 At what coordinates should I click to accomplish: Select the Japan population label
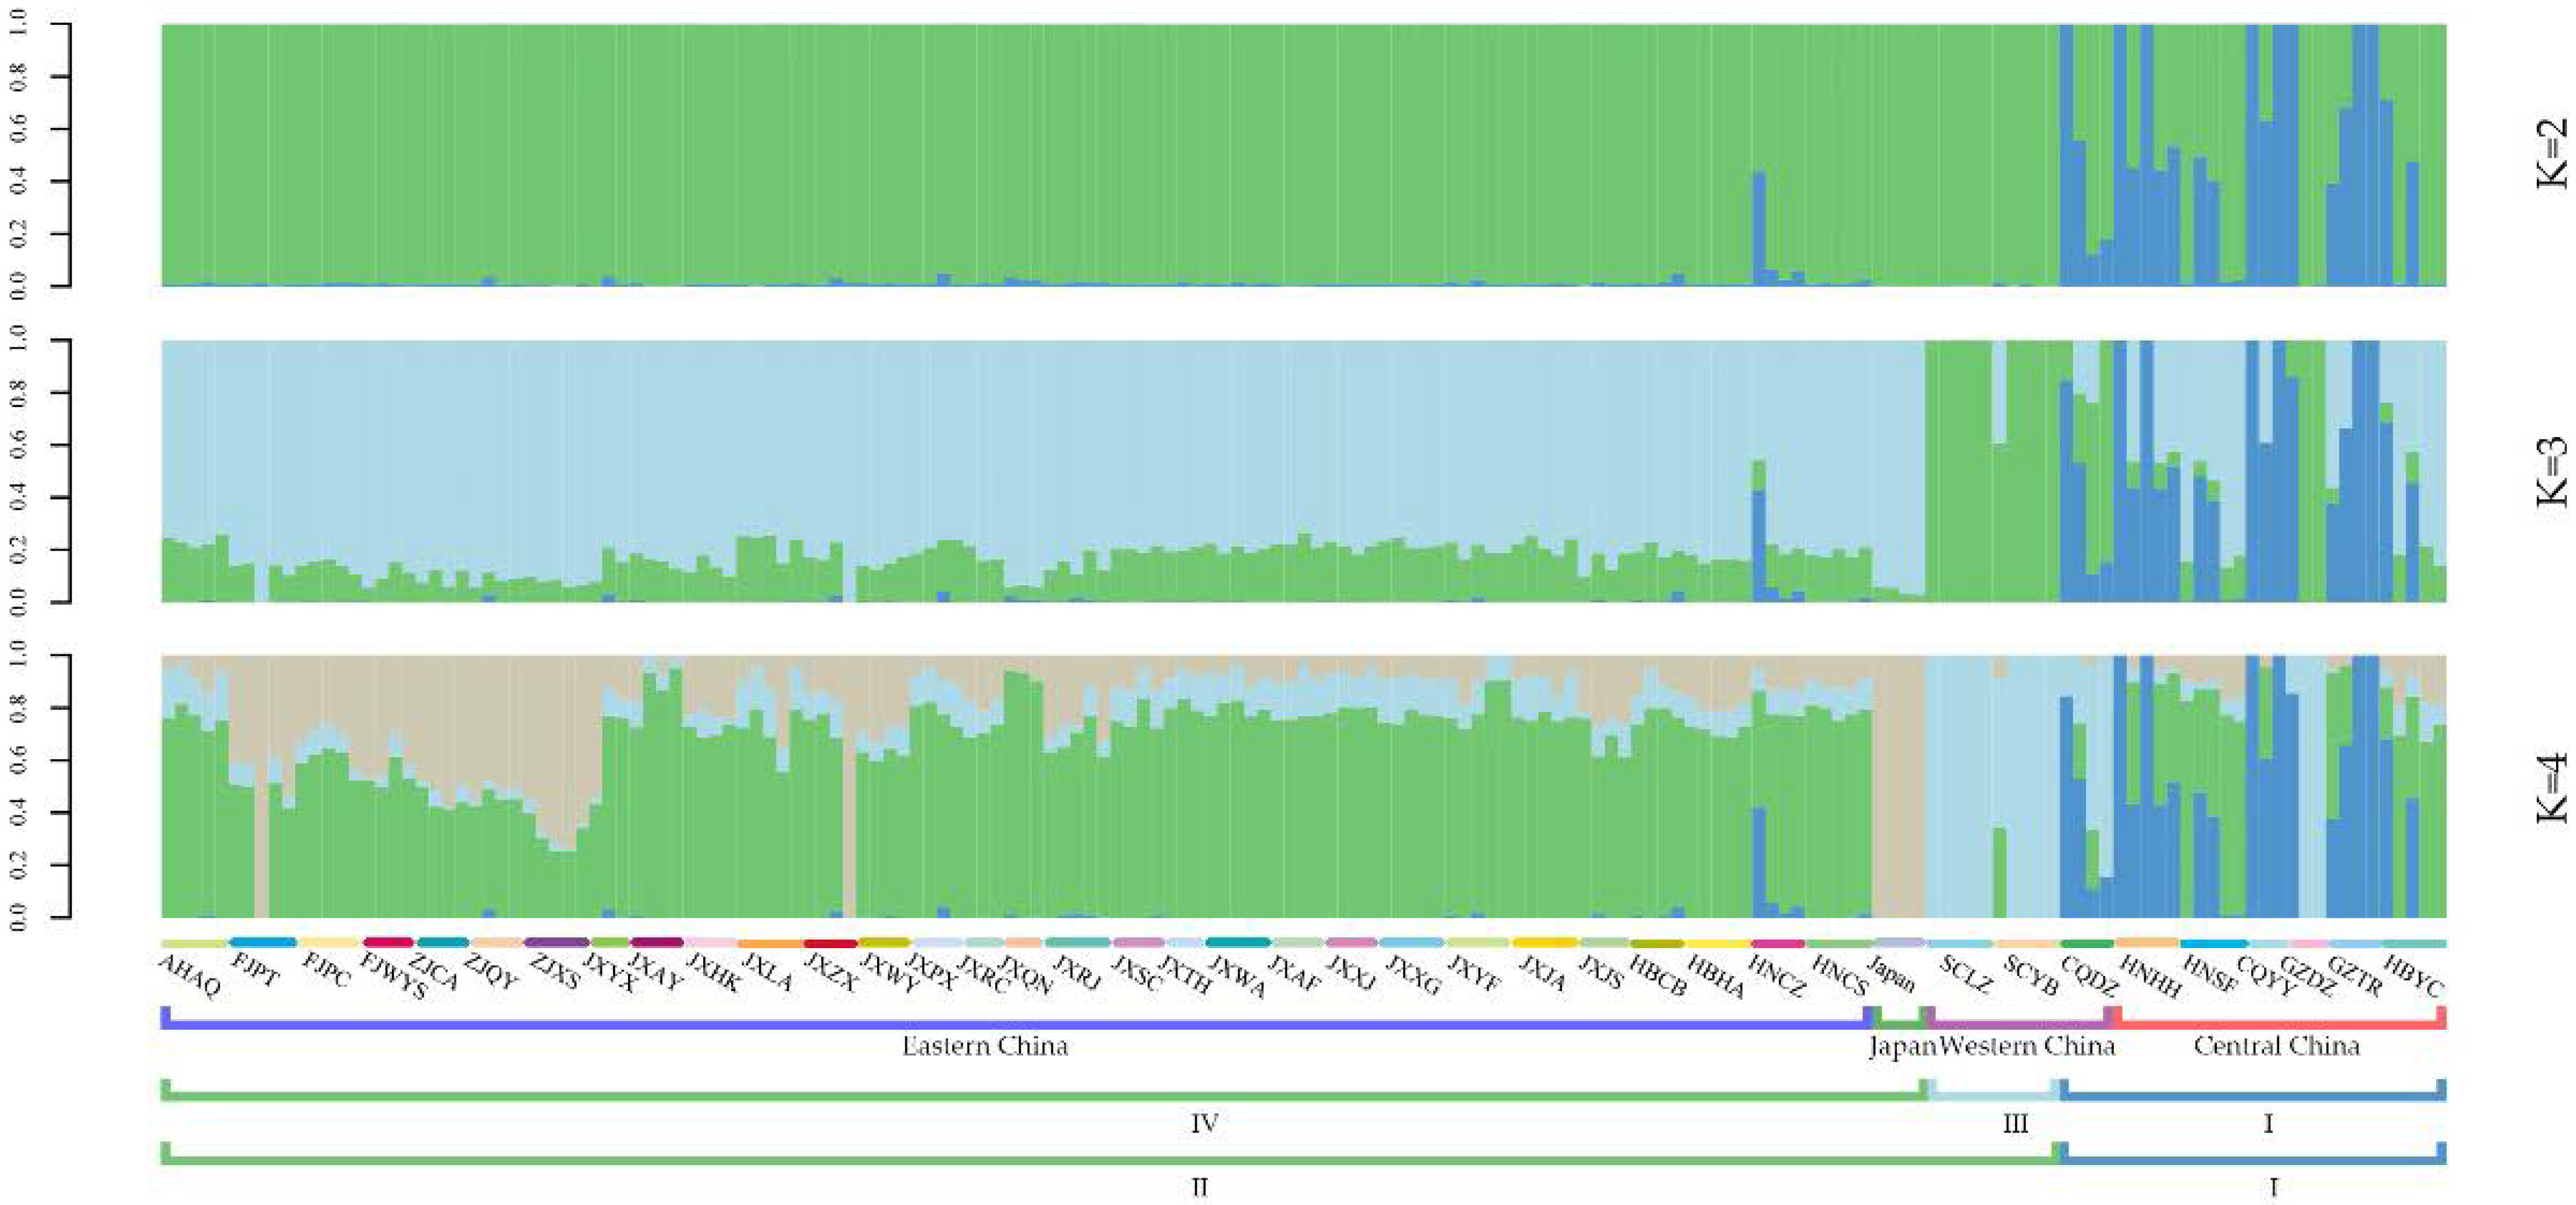coord(1892,974)
